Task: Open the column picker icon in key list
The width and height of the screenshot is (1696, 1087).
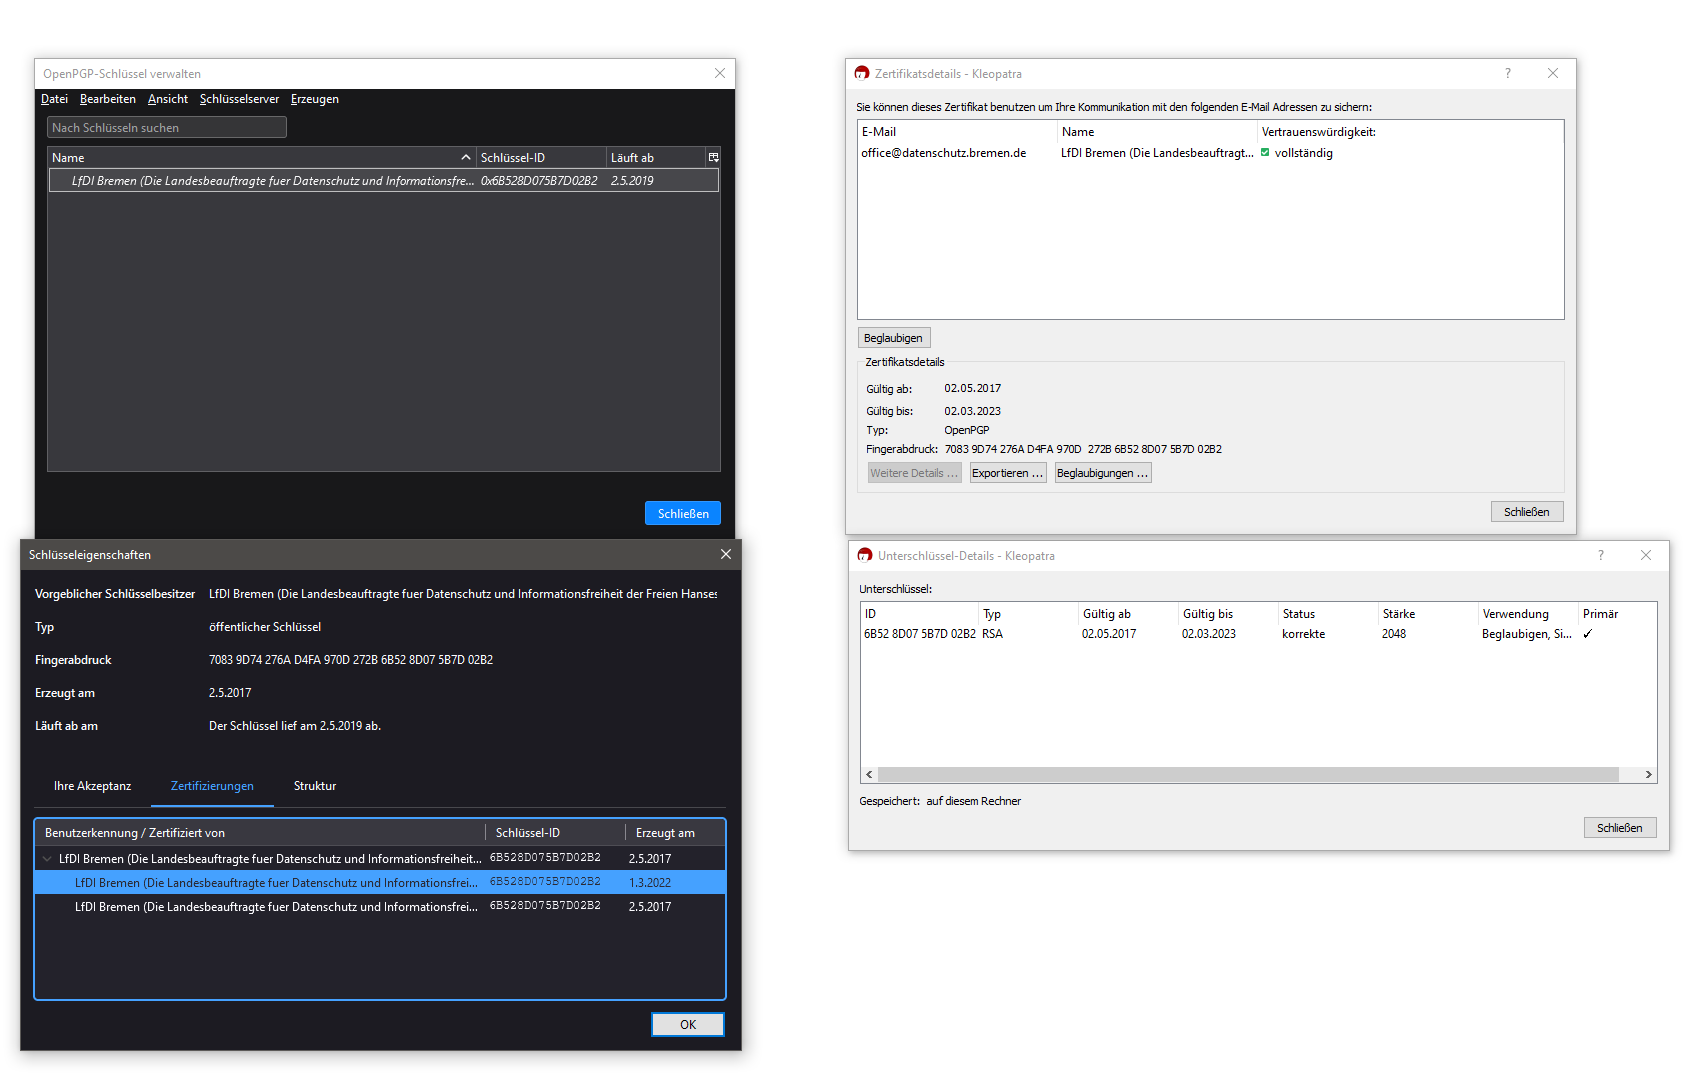Action: [x=713, y=158]
